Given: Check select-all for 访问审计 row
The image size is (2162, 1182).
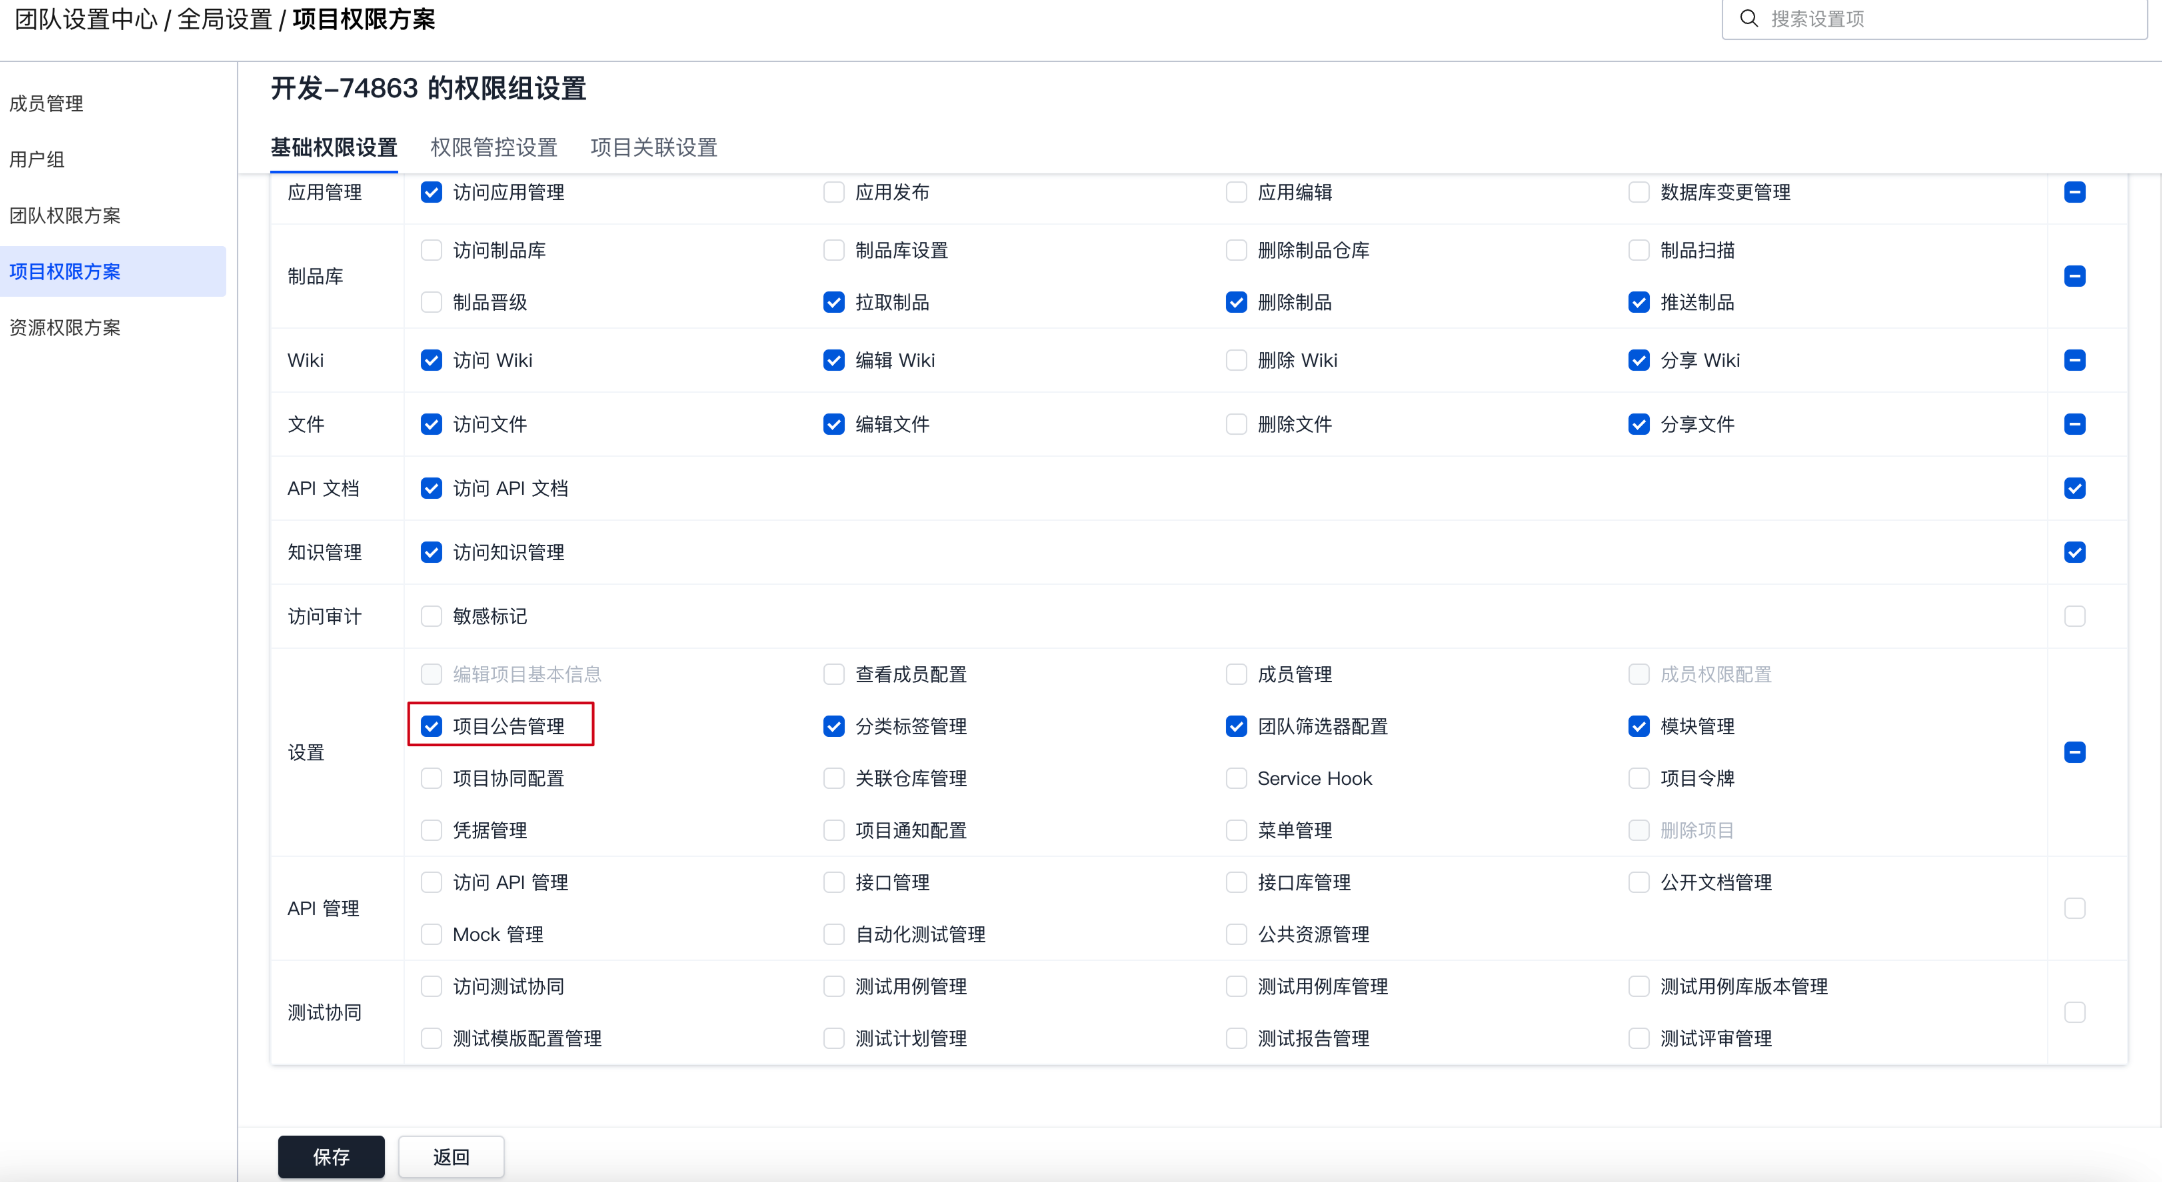Looking at the screenshot, I should [2074, 616].
